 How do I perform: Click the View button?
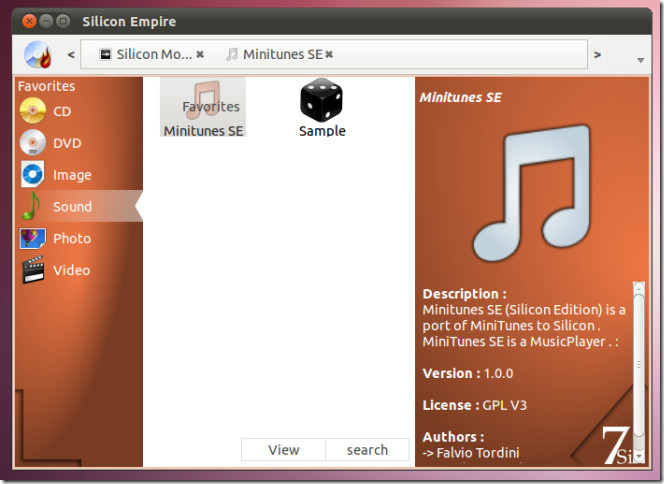click(283, 449)
